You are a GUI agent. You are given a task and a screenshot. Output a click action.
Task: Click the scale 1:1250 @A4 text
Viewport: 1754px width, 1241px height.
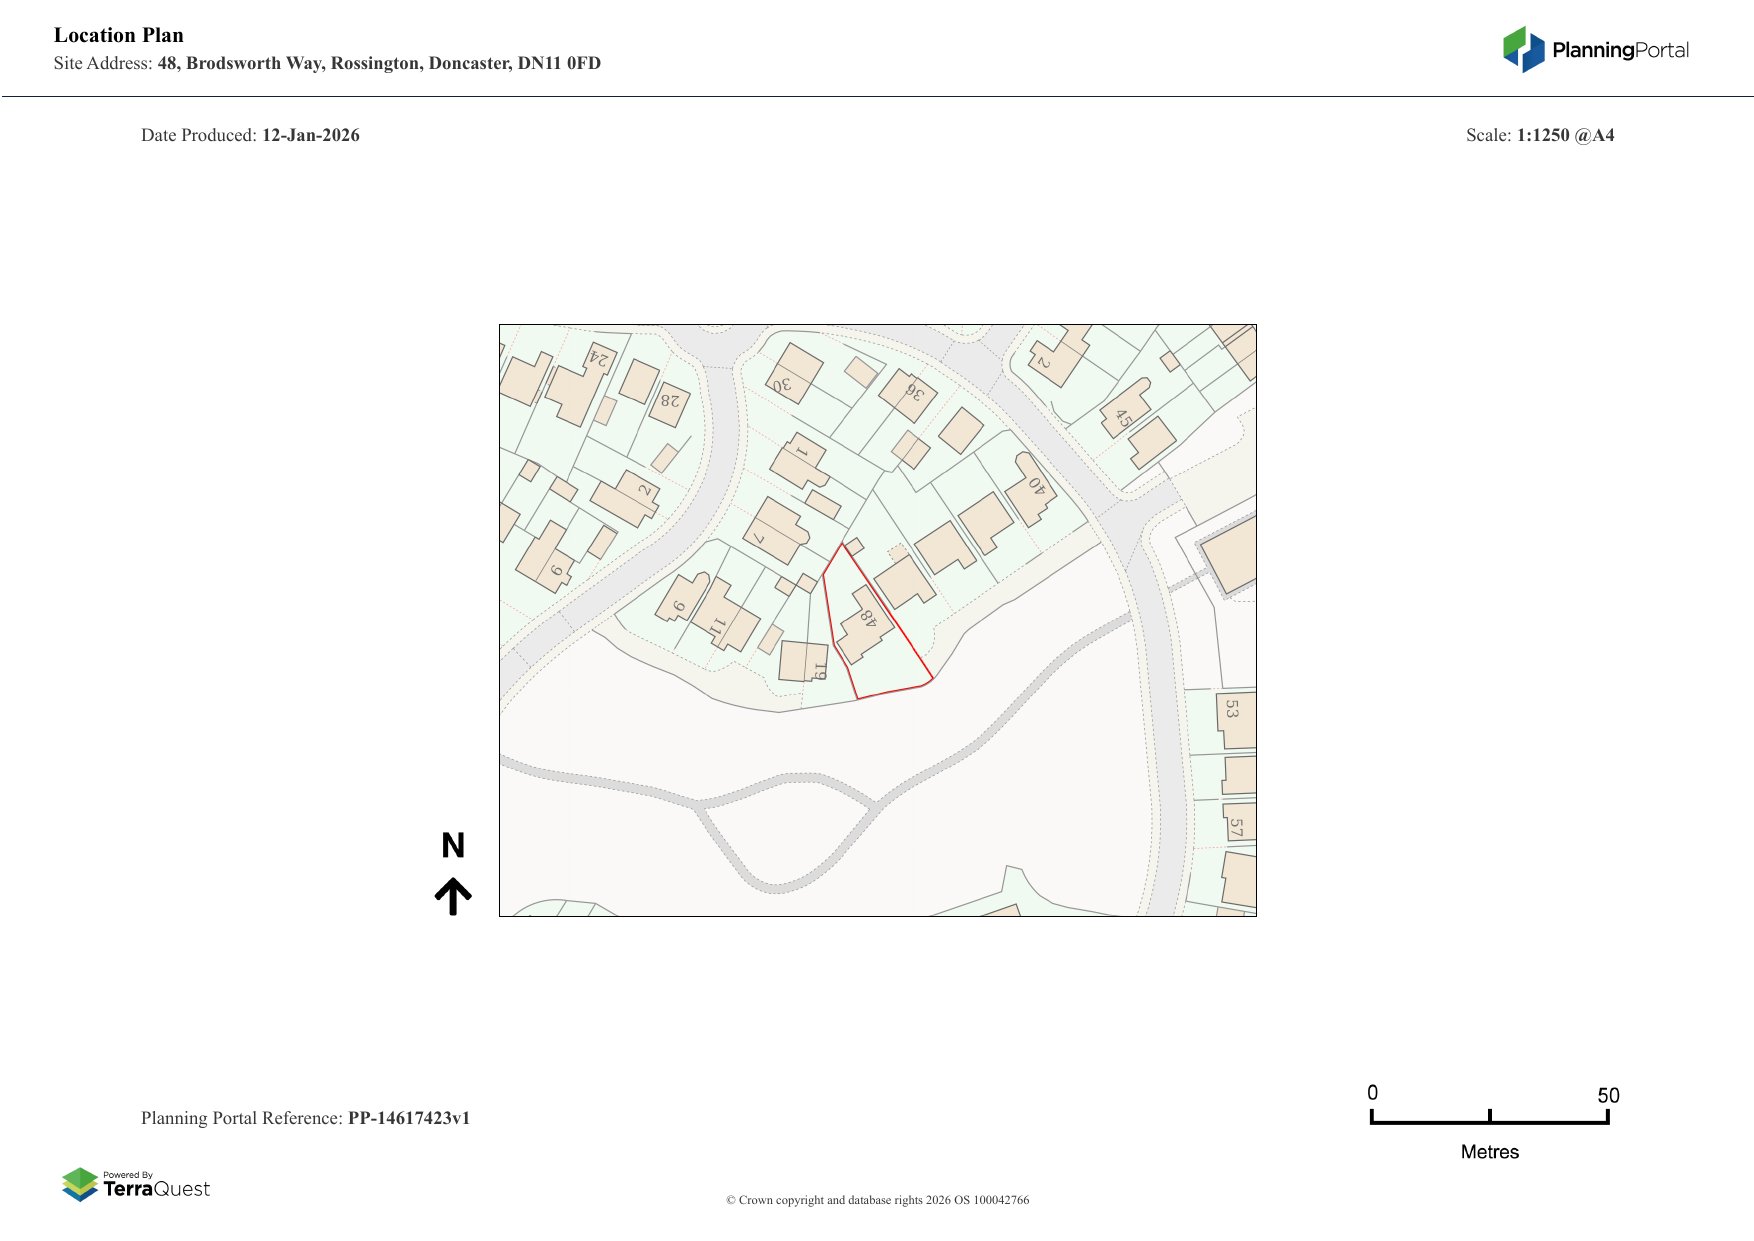[x=1565, y=135]
